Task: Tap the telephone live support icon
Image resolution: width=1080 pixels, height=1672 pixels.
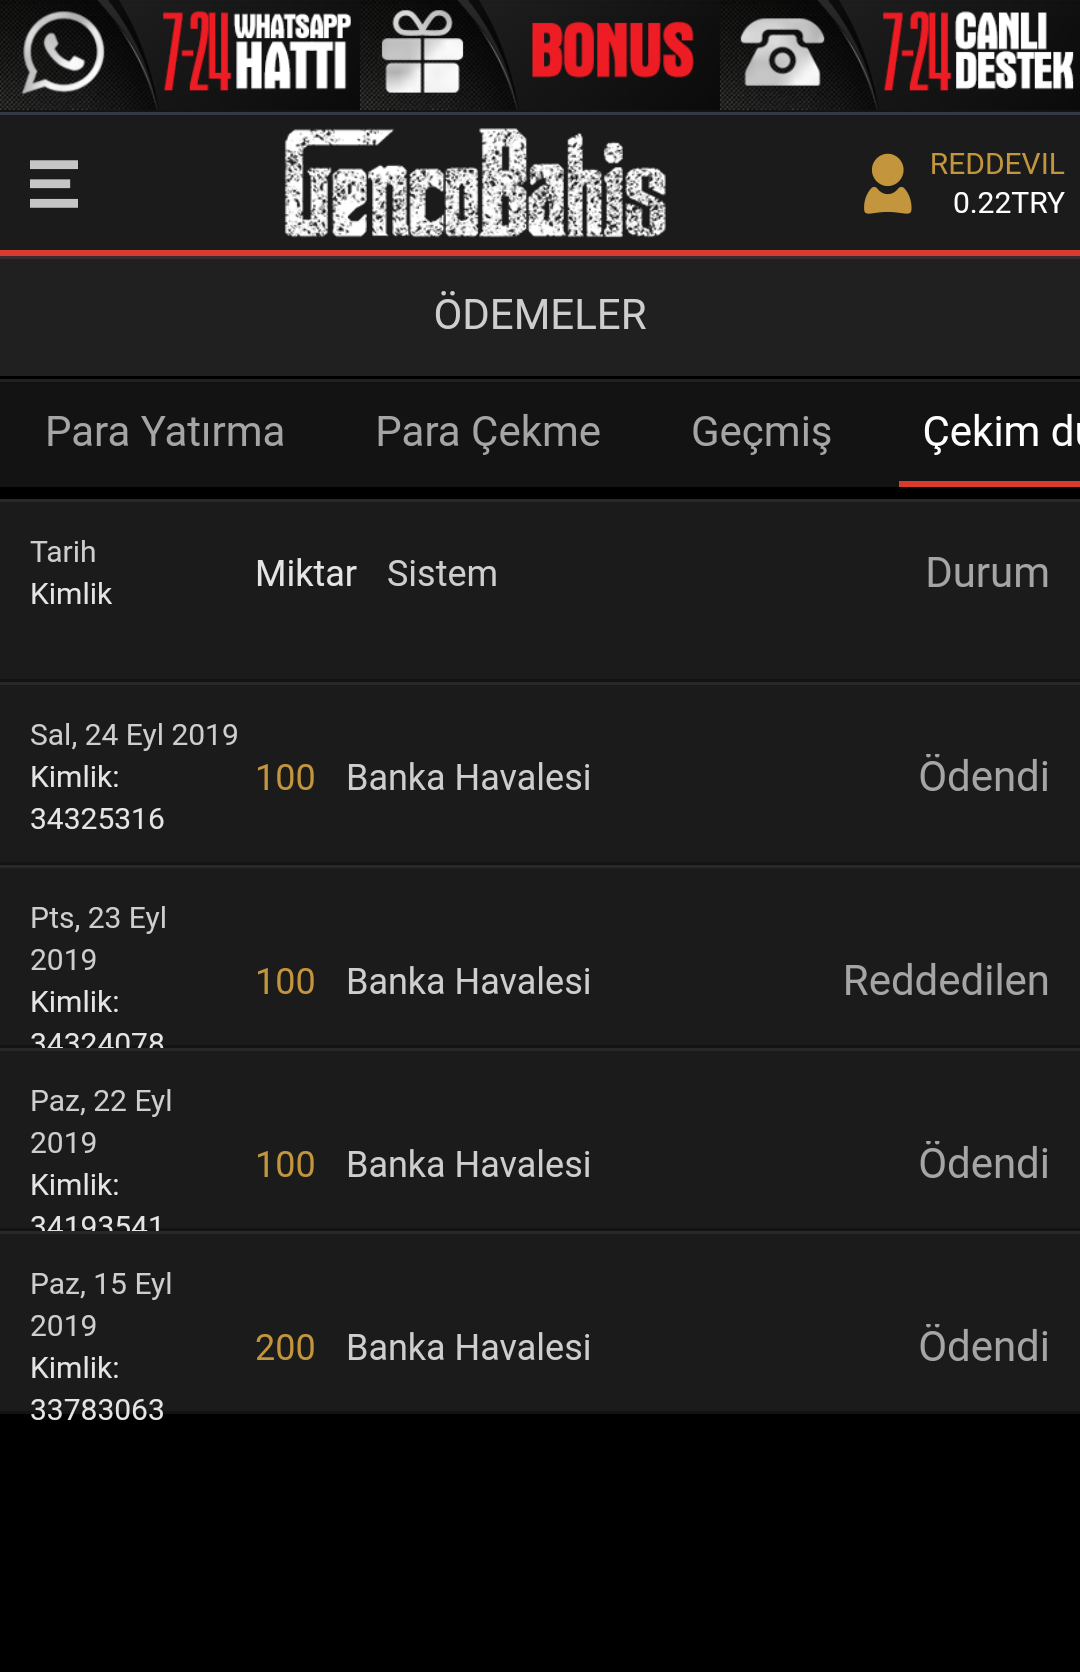Action: (782, 54)
